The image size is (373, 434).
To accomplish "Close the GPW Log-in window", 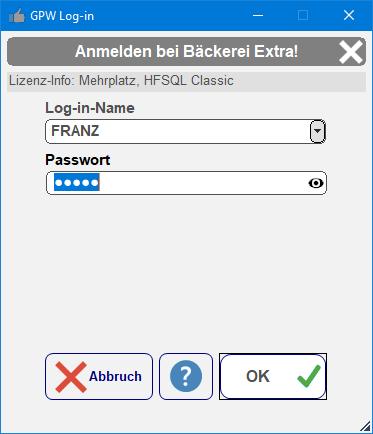I will (x=349, y=15).
